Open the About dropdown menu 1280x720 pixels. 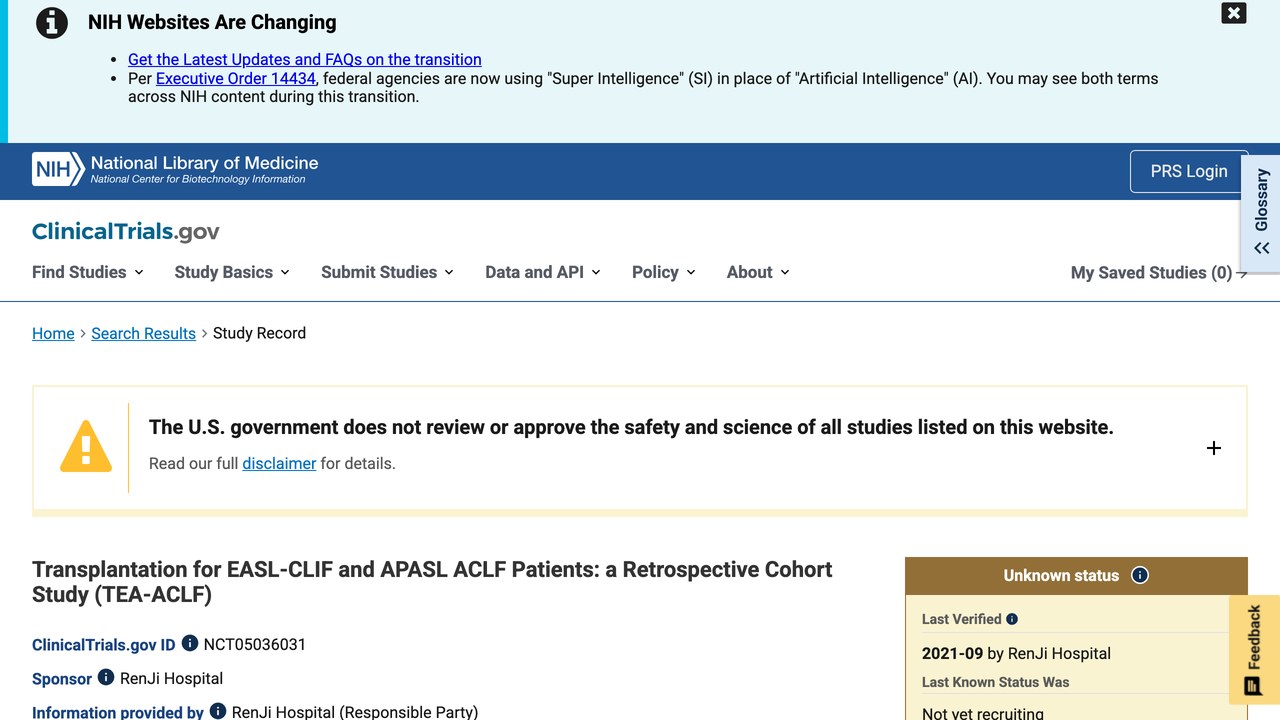(x=758, y=272)
